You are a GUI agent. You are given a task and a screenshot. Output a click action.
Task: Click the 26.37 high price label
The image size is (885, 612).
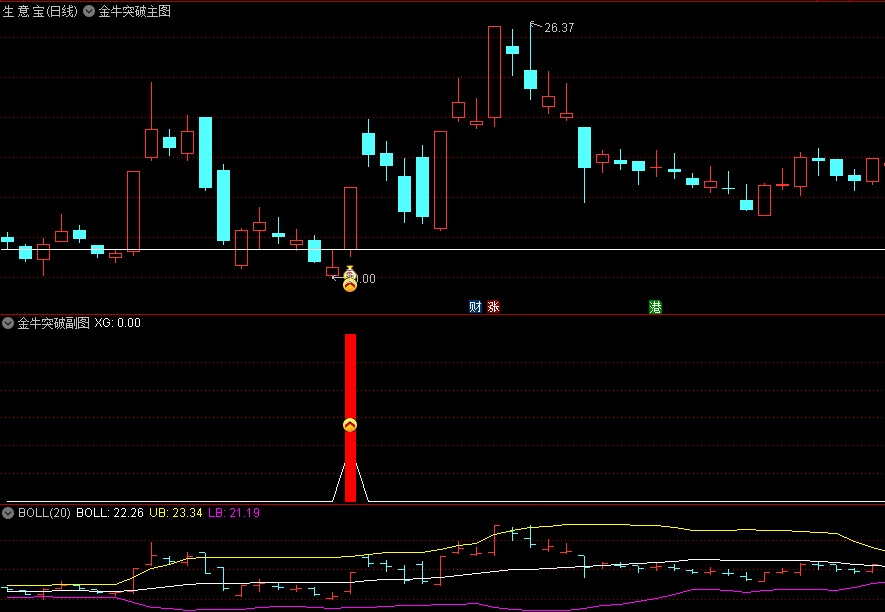(x=559, y=28)
